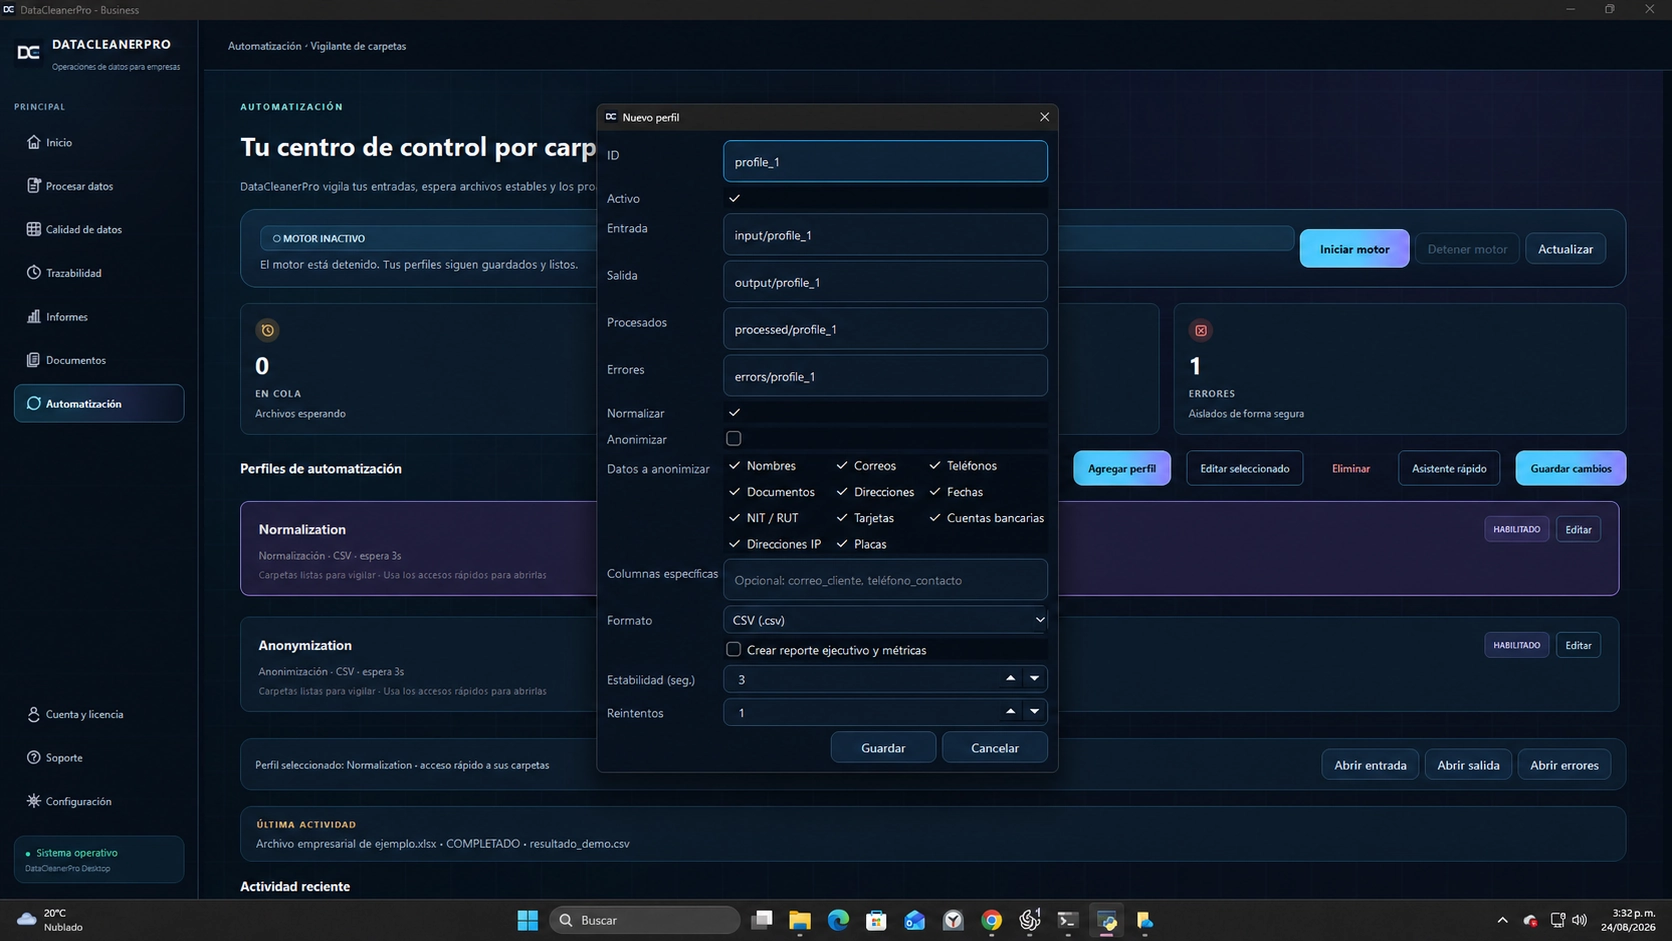The width and height of the screenshot is (1672, 941).
Task: Click the taskbar Buscar search box
Action: click(x=645, y=920)
